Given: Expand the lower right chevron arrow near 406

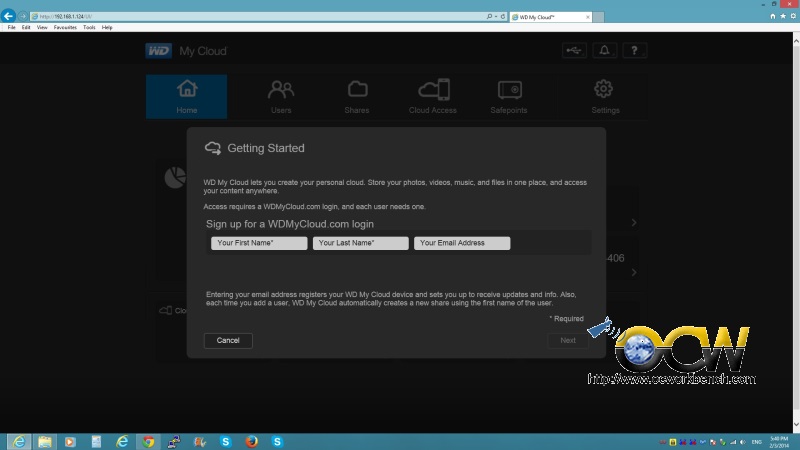Looking at the screenshot, I should point(634,272).
